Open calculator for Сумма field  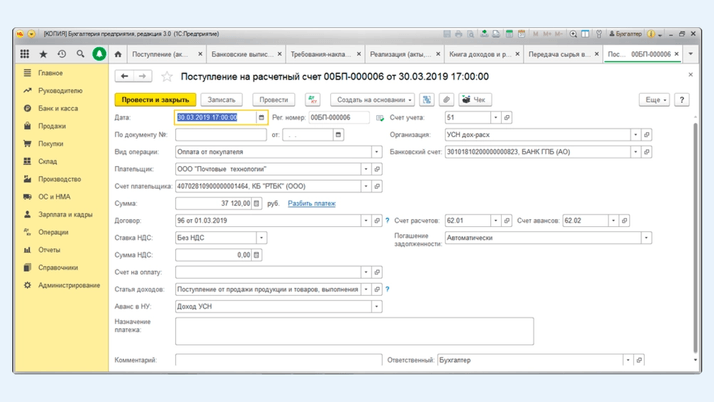257,204
